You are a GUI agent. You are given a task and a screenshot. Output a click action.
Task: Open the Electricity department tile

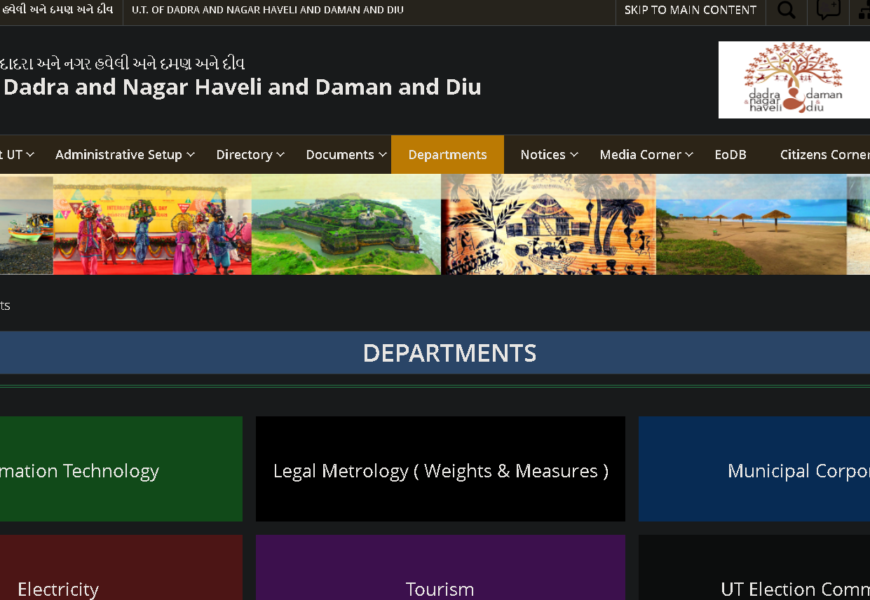[x=121, y=568]
